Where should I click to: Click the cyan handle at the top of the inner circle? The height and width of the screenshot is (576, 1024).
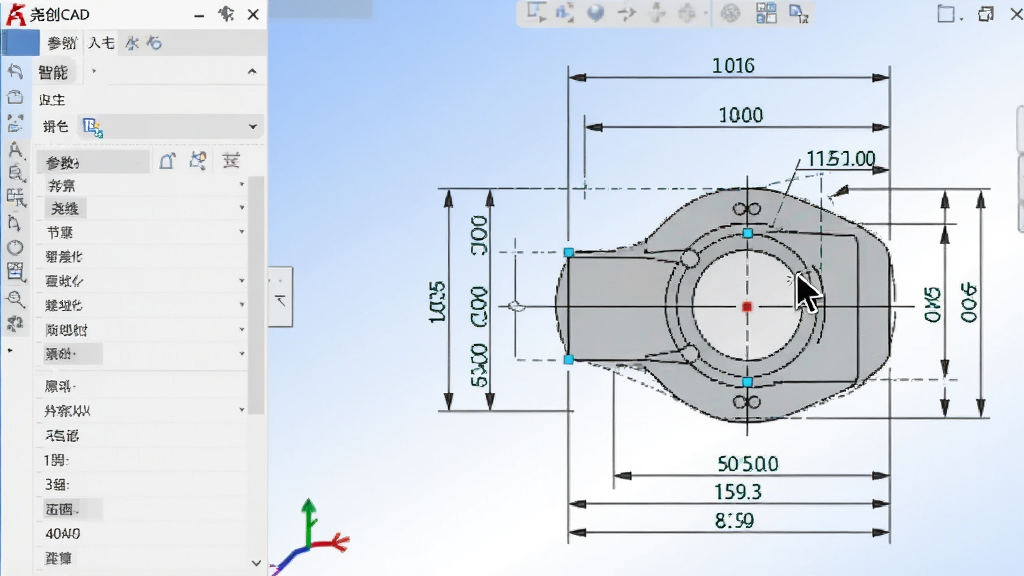748,233
